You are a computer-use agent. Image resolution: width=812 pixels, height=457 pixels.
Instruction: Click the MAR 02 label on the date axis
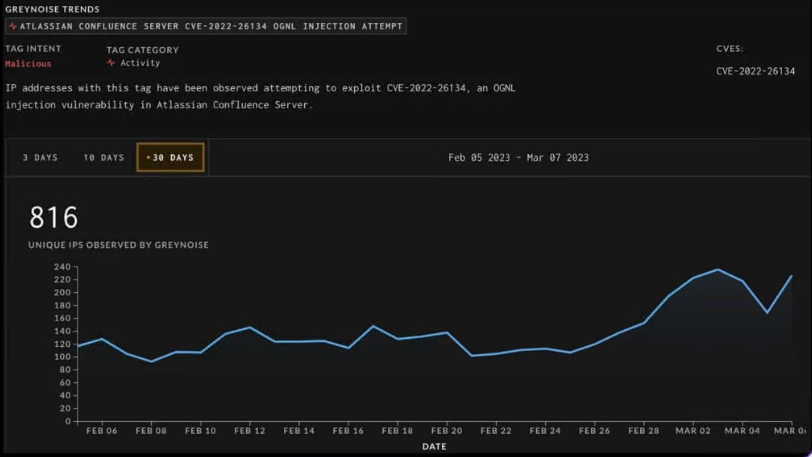coord(693,431)
